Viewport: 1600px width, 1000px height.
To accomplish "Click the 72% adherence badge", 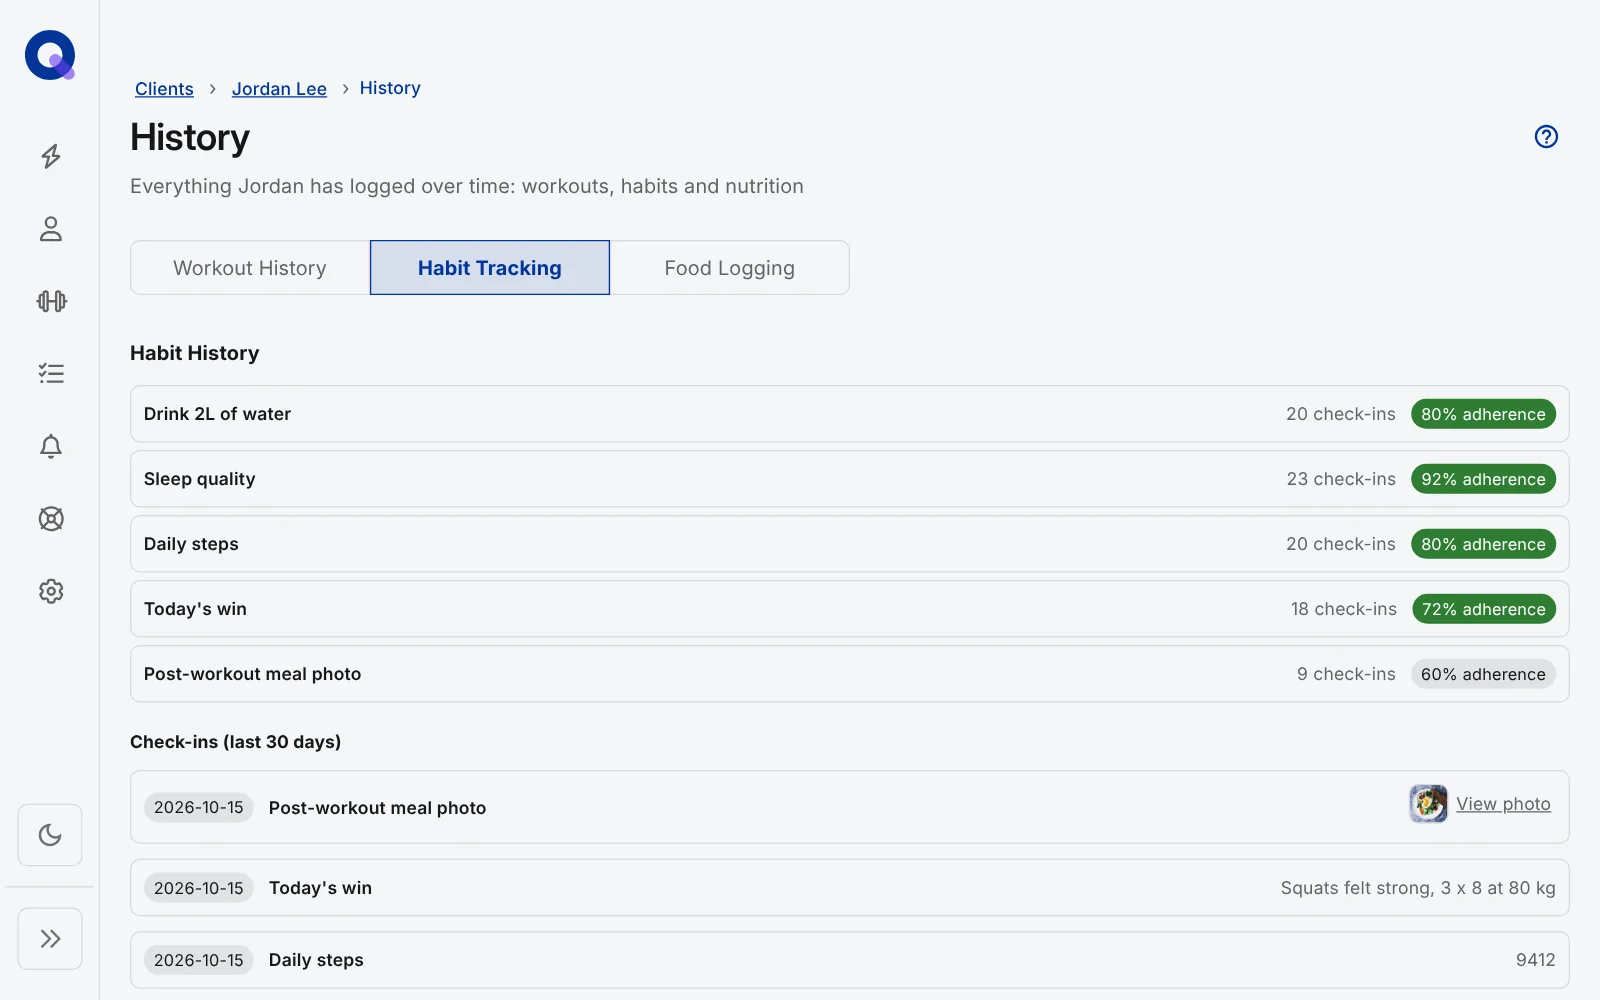I will click(1484, 609).
